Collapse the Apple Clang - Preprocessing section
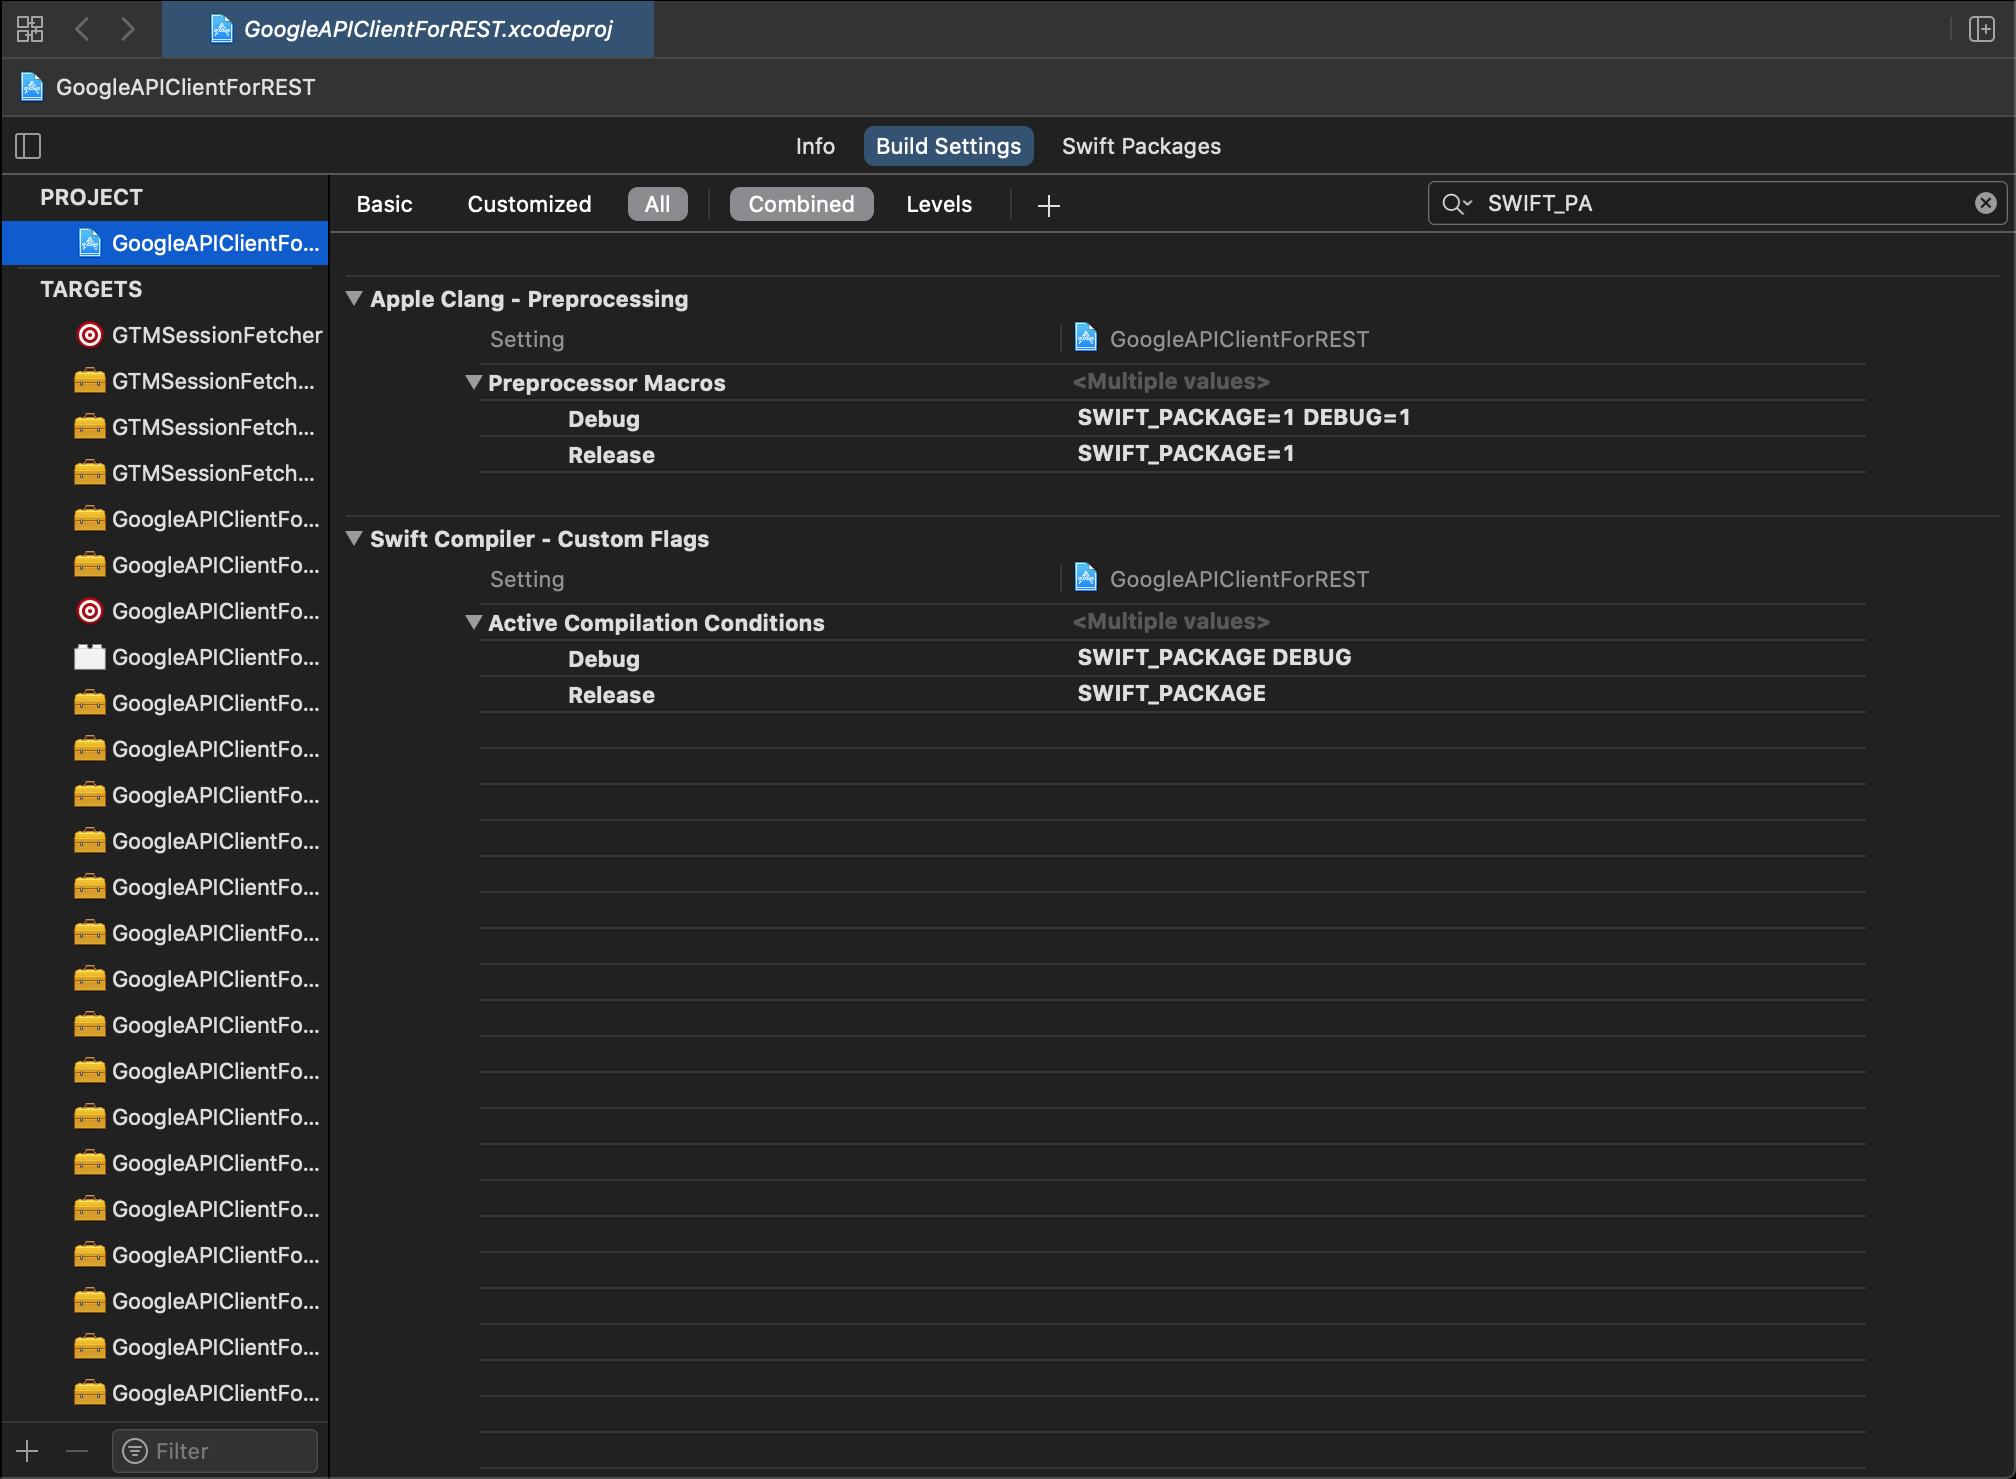Image resolution: width=2016 pixels, height=1479 pixels. [353, 298]
